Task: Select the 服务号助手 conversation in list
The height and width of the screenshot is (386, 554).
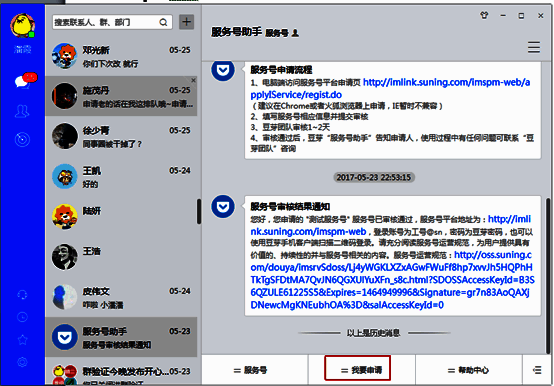Action: [x=121, y=337]
